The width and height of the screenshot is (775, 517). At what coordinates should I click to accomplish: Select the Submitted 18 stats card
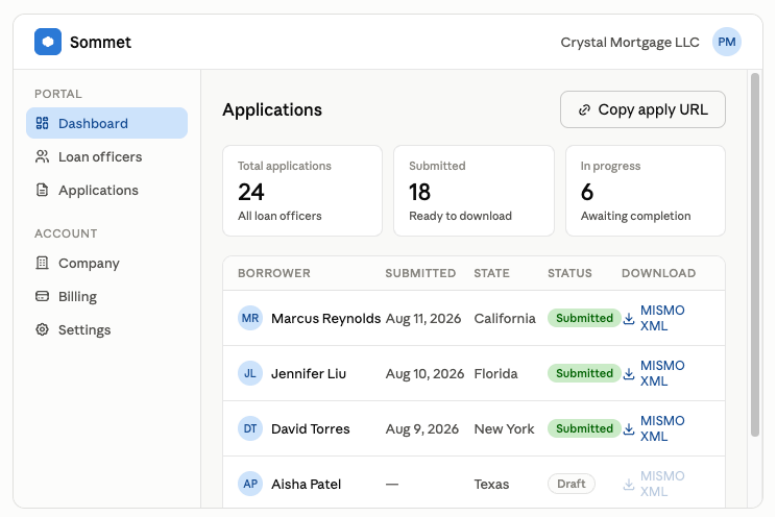474,190
